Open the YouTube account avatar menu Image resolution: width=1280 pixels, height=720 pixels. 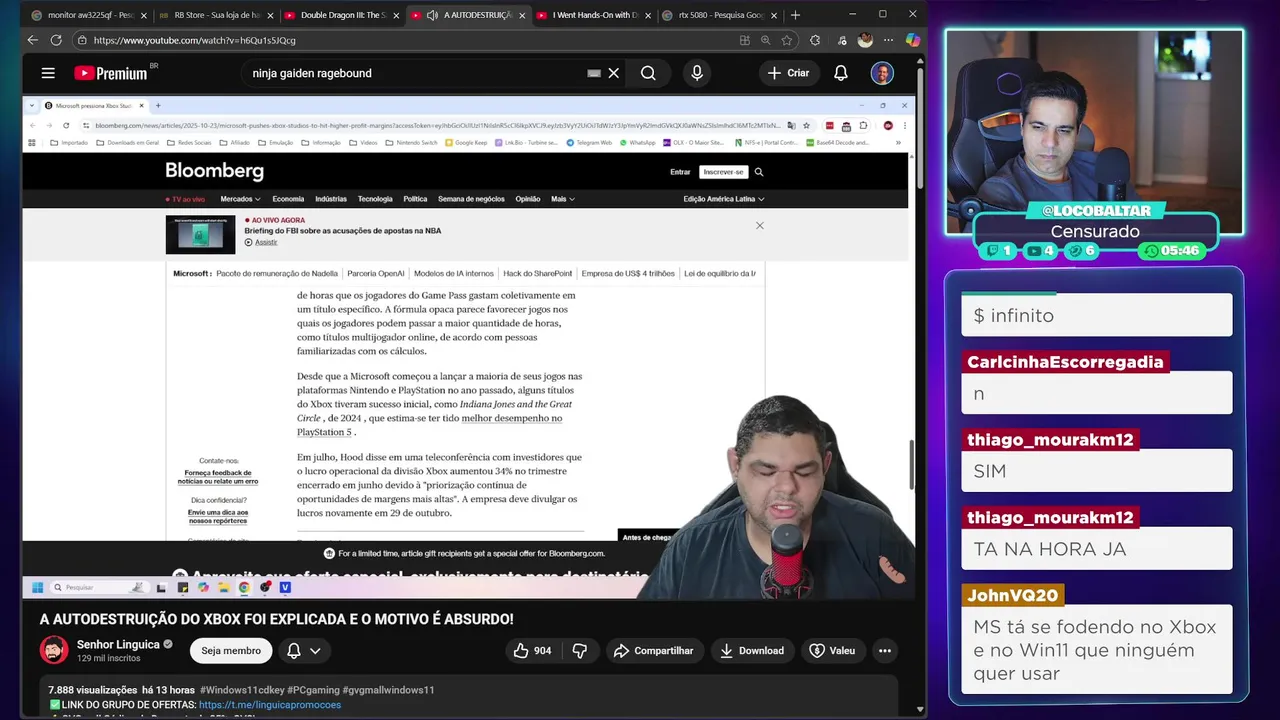[882, 73]
